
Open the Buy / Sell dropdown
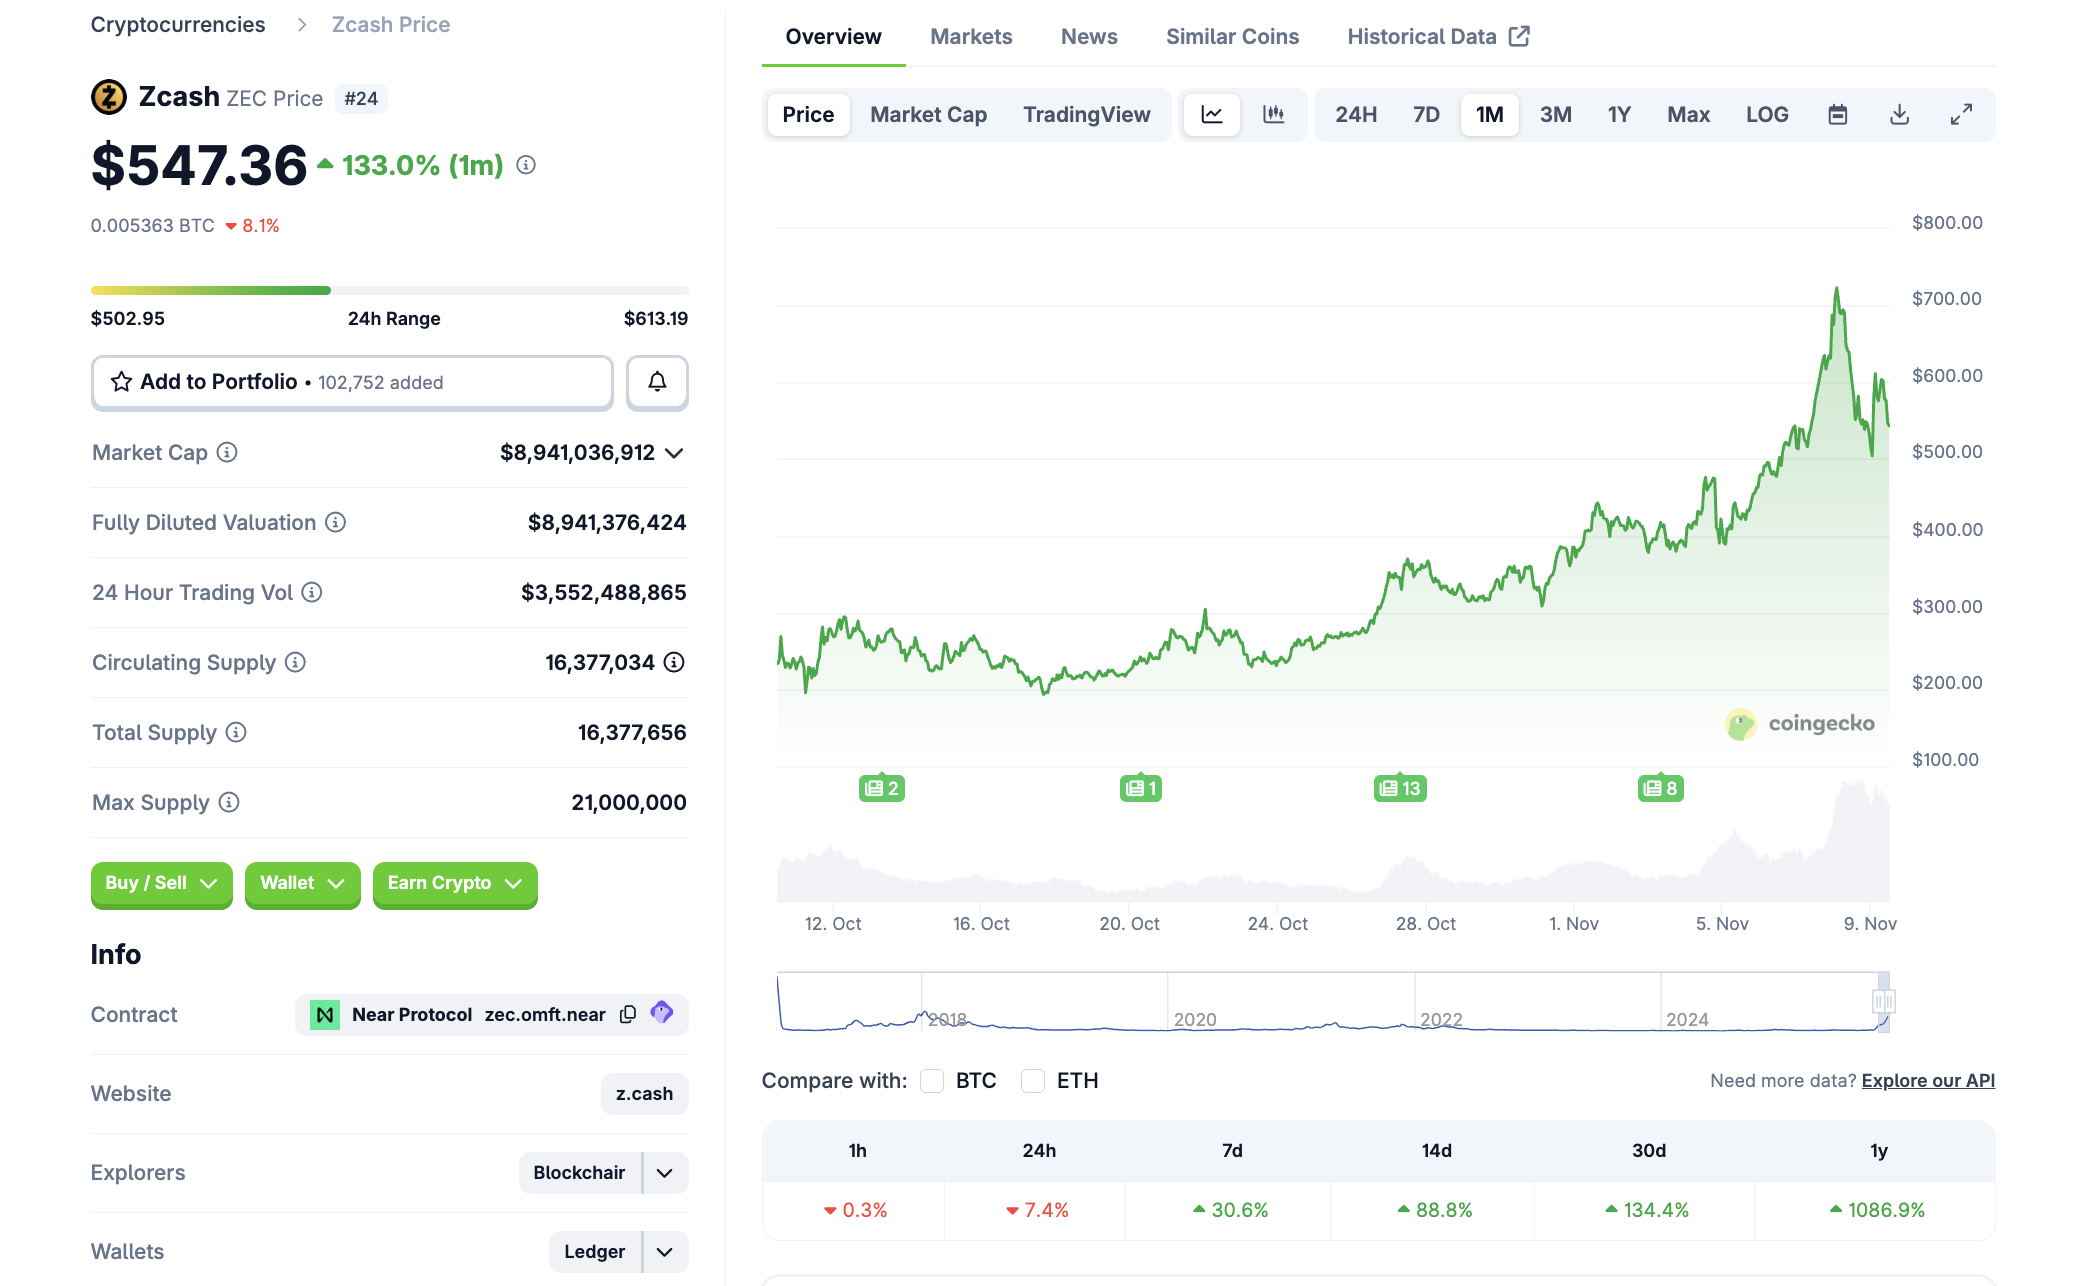(x=161, y=883)
